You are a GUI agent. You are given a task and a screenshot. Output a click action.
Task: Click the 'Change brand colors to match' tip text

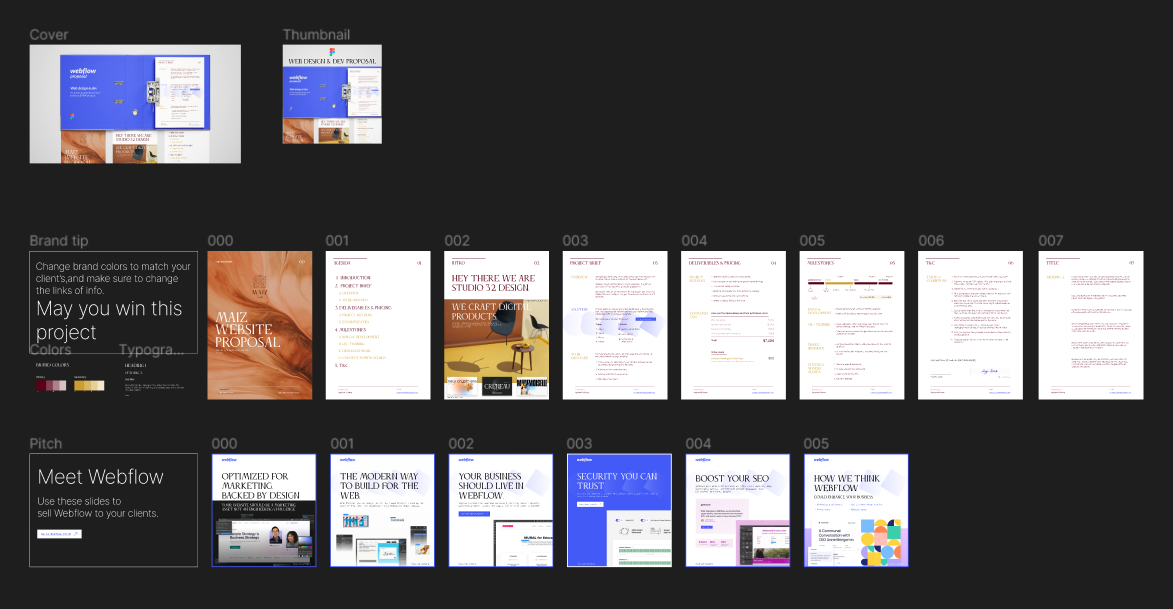[113, 278]
